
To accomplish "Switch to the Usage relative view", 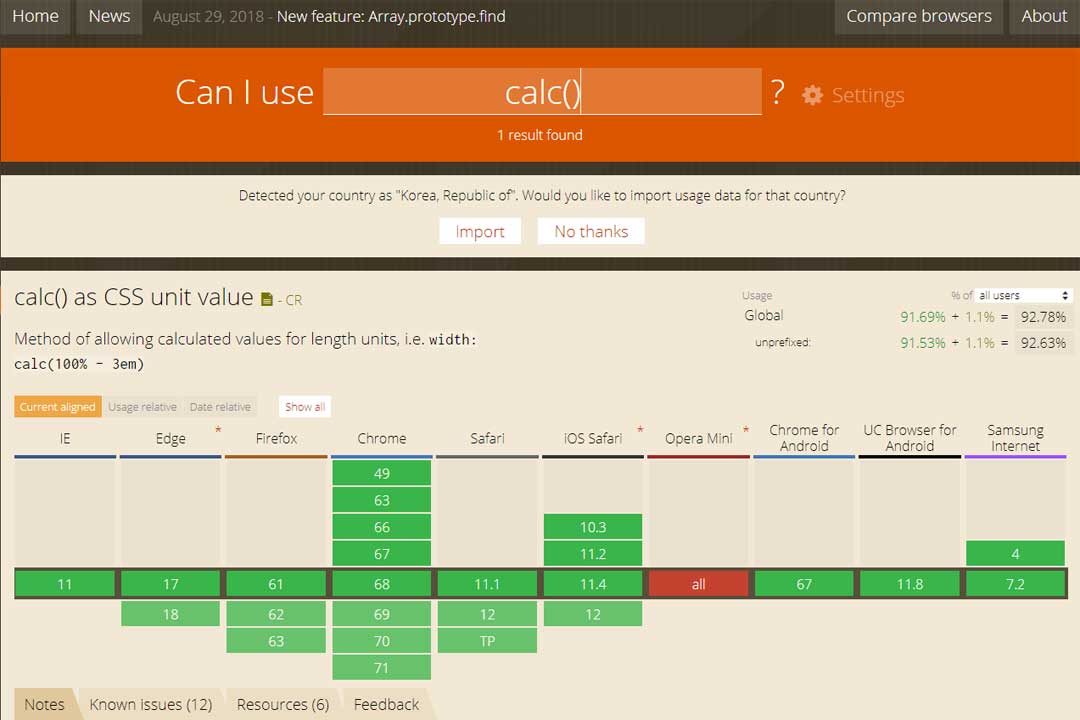I will coord(142,406).
